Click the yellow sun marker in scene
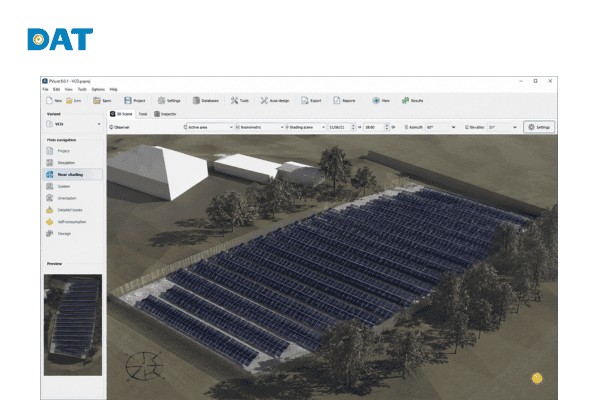The image size is (600, 400). click(537, 378)
